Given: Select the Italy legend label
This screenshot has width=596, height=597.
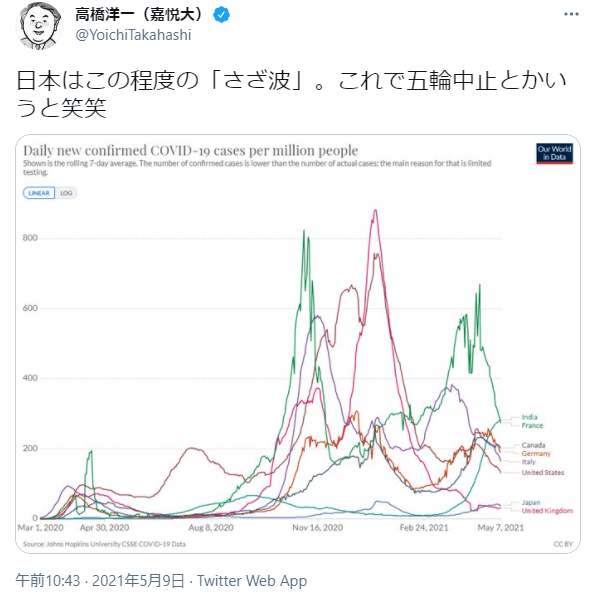Looking at the screenshot, I should [529, 462].
